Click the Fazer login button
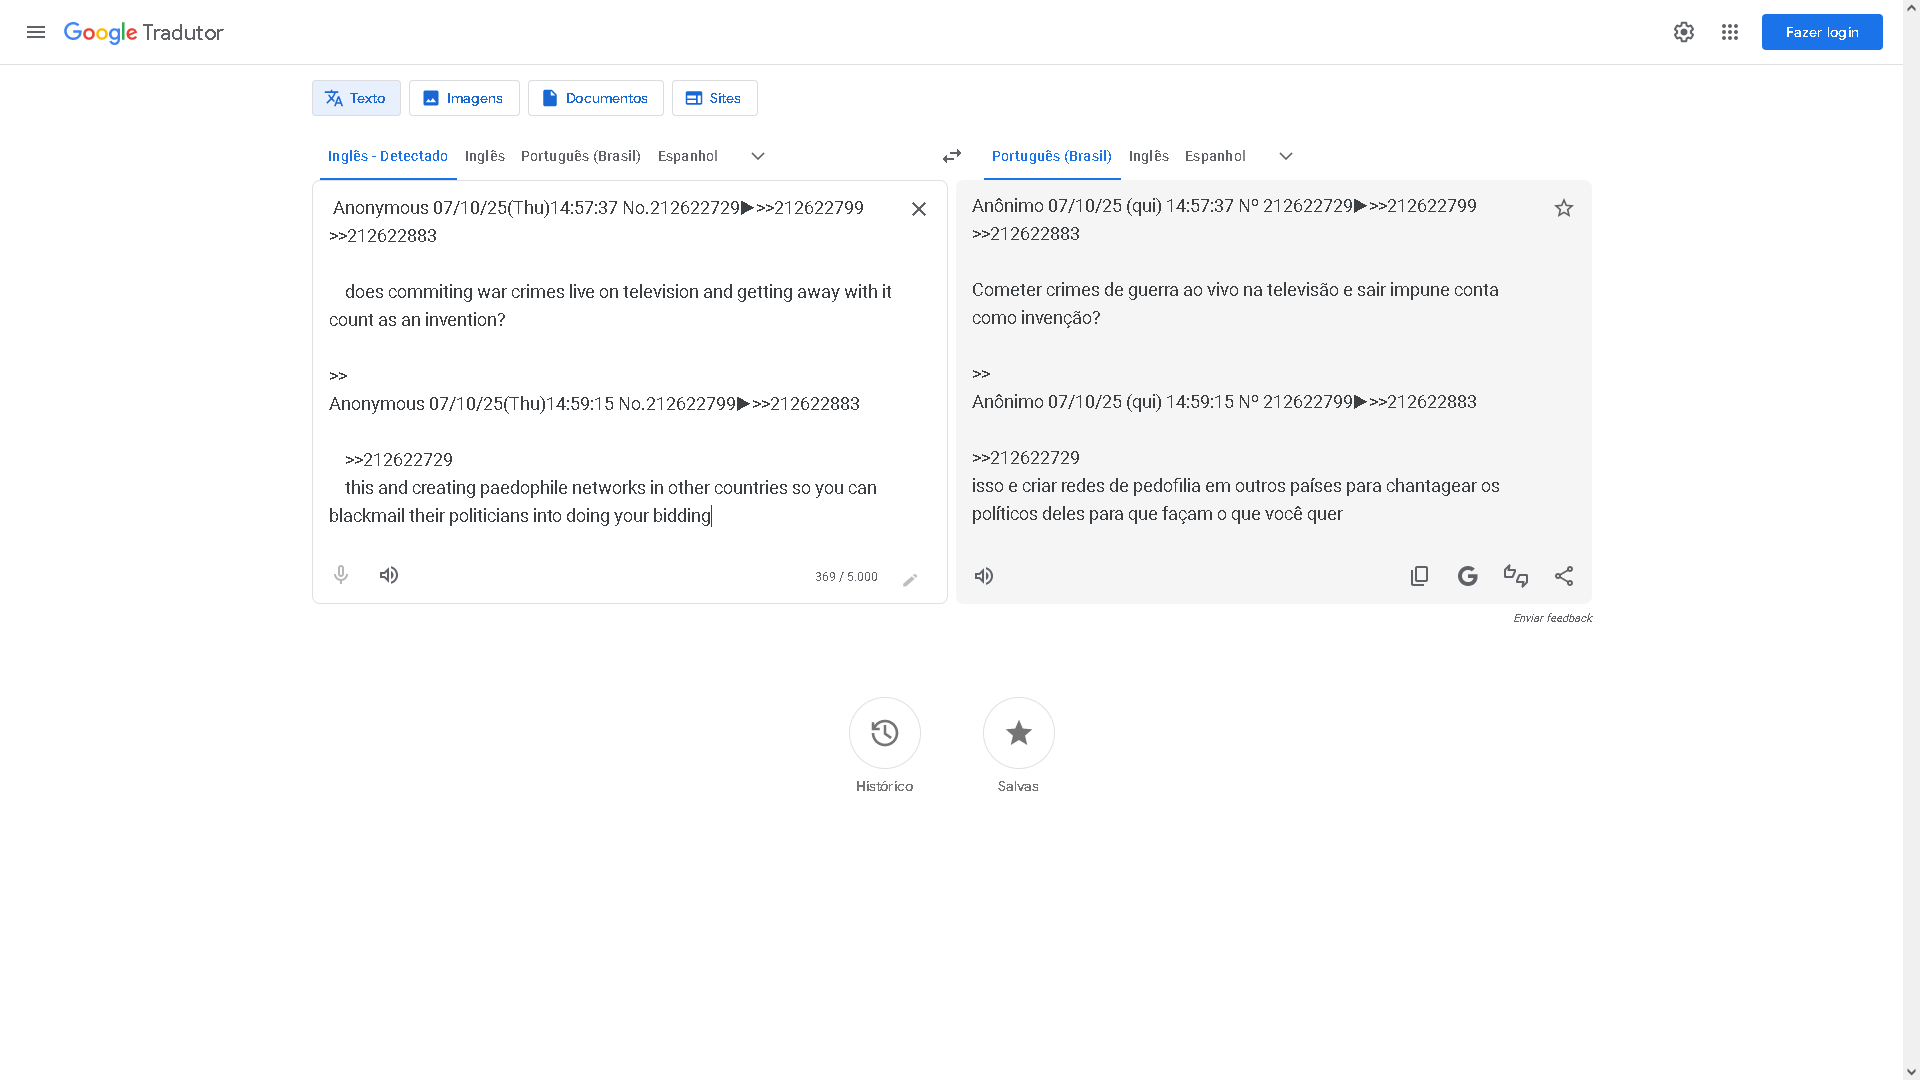The width and height of the screenshot is (1920, 1080). click(x=1822, y=32)
